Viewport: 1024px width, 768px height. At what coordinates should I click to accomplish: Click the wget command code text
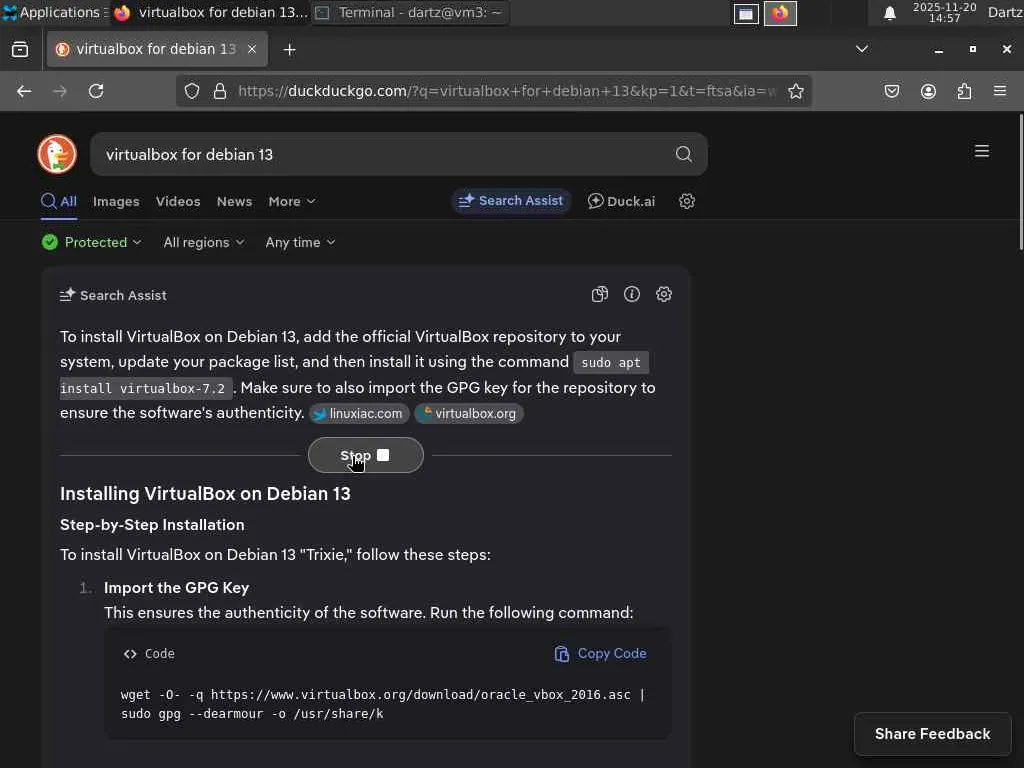(383, 704)
